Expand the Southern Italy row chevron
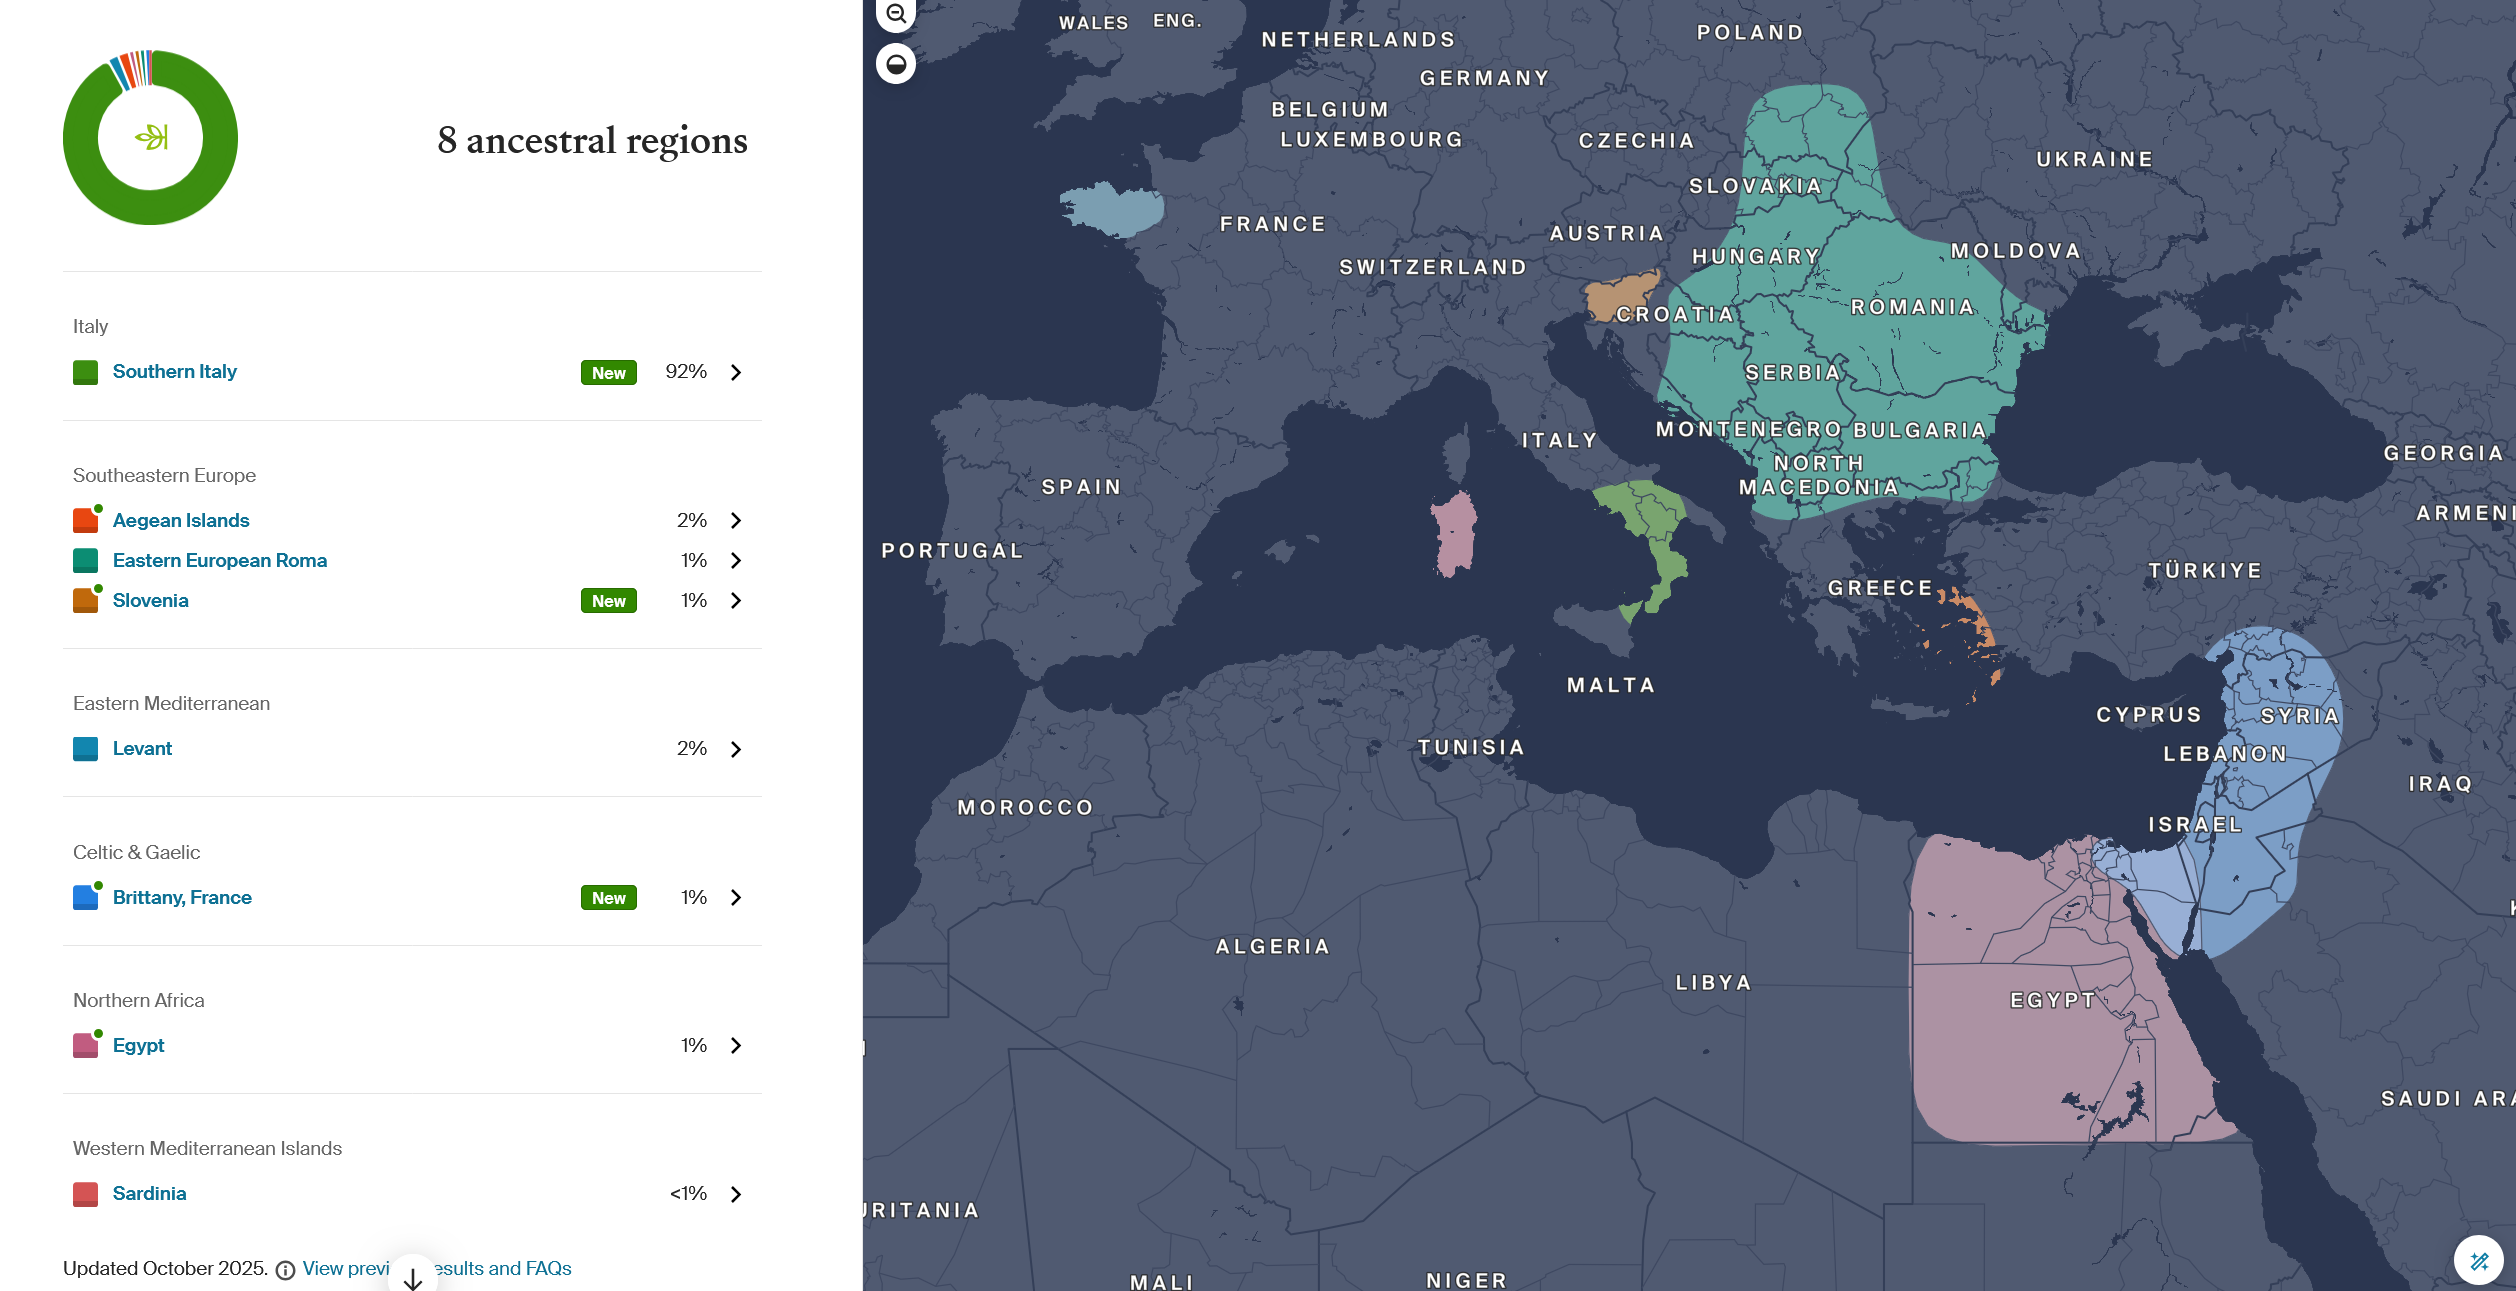 [736, 372]
